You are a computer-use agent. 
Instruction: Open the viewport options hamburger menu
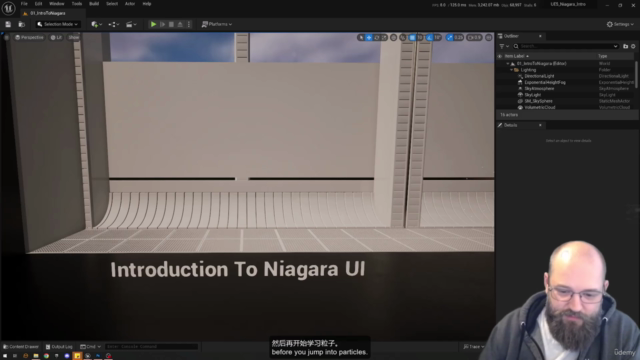click(6, 38)
